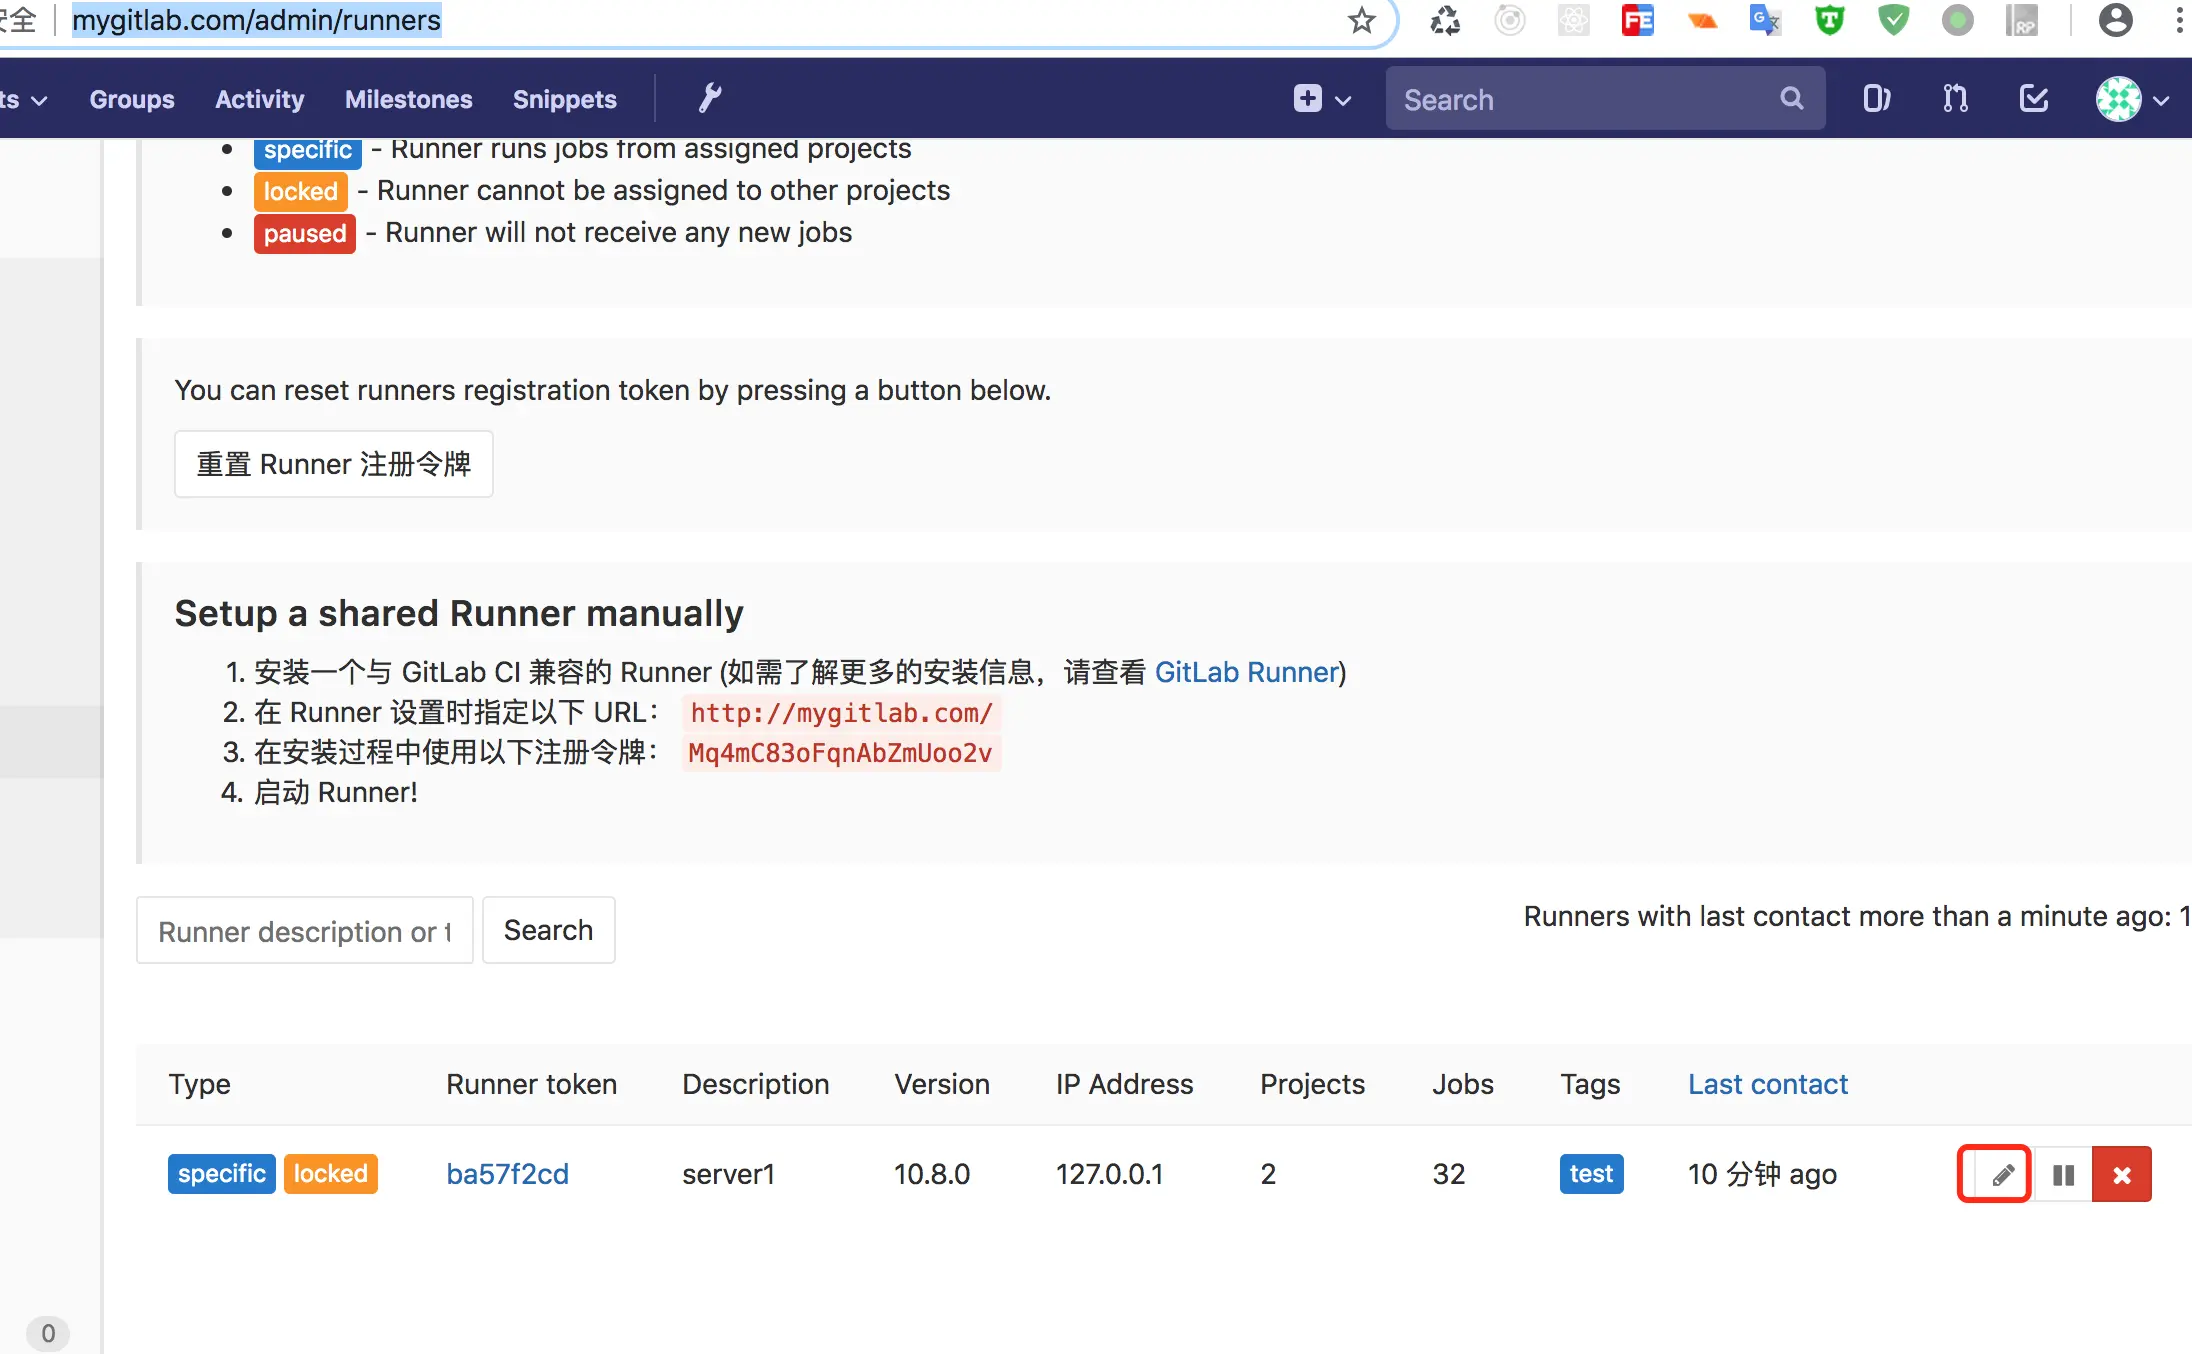Open Chrome profile avatar icon

(2115, 20)
